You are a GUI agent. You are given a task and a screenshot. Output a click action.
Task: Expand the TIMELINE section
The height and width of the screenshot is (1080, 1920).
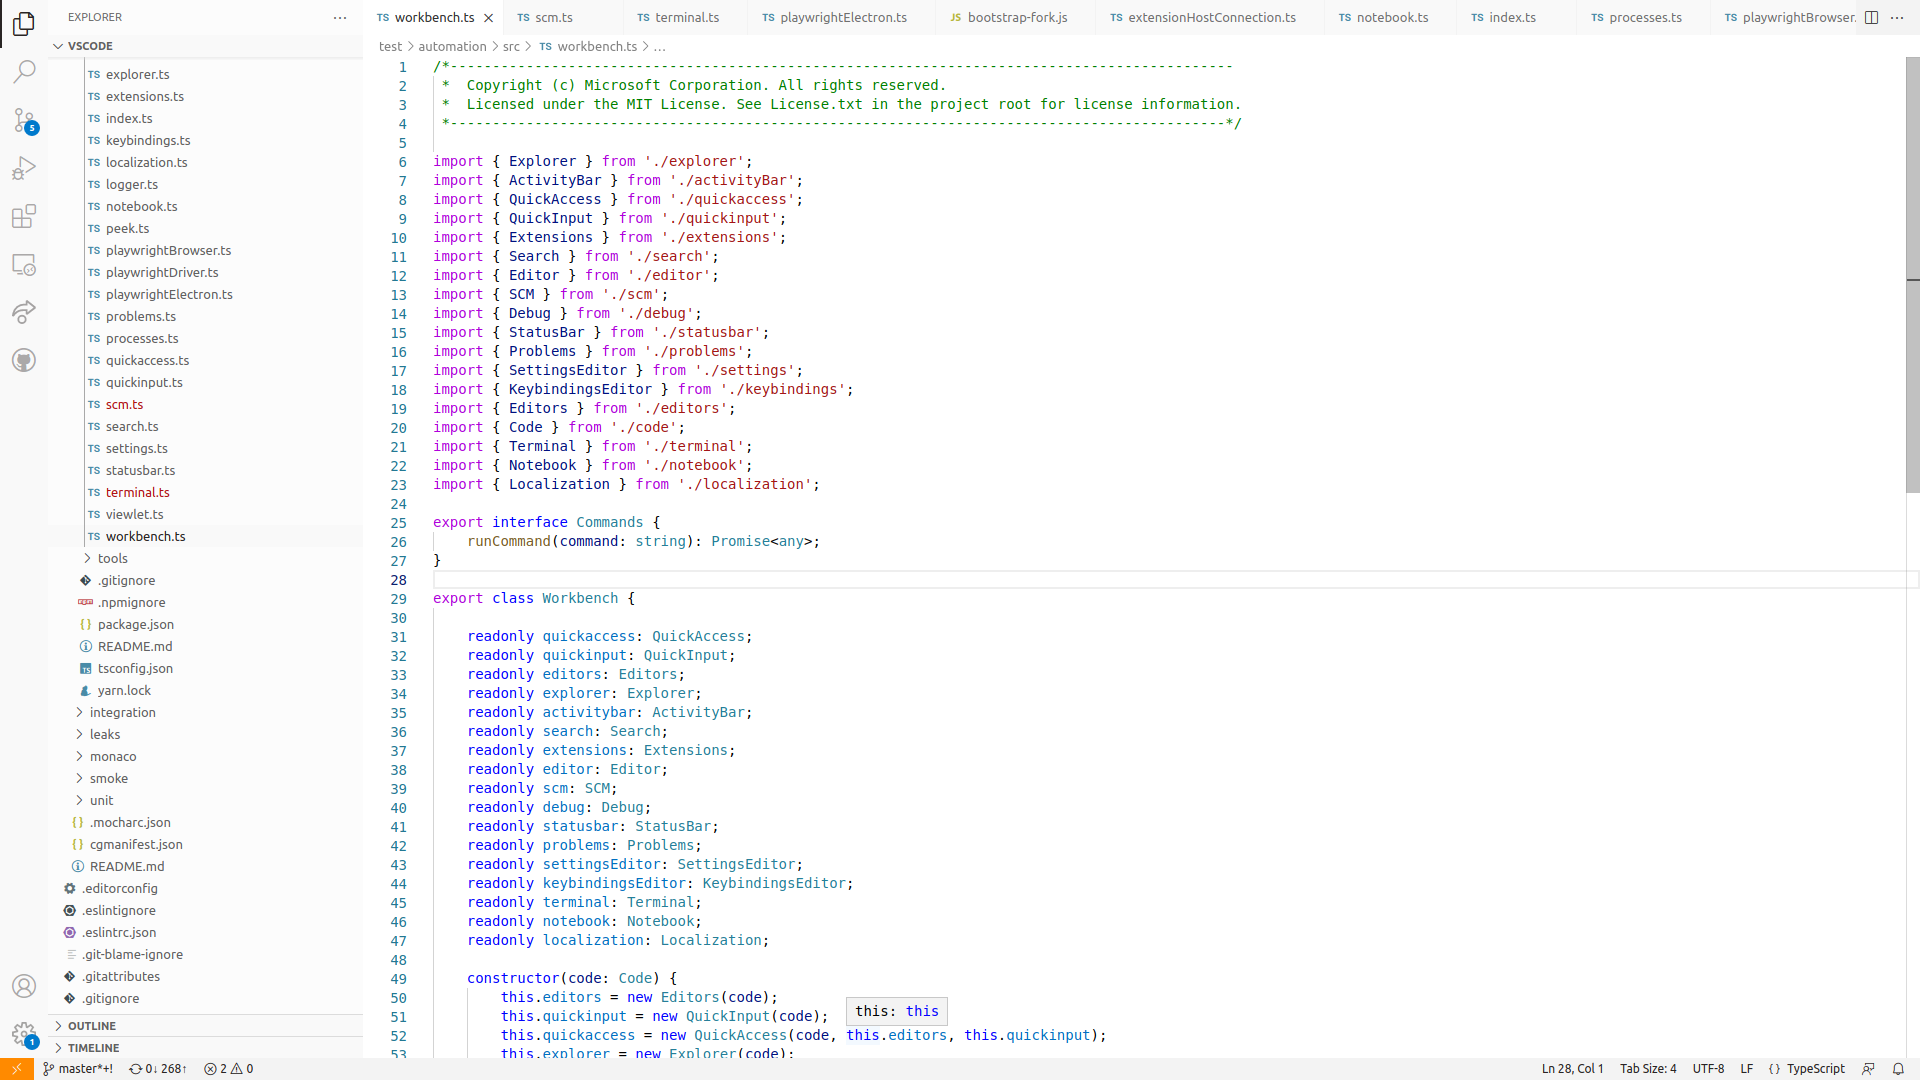click(93, 1048)
